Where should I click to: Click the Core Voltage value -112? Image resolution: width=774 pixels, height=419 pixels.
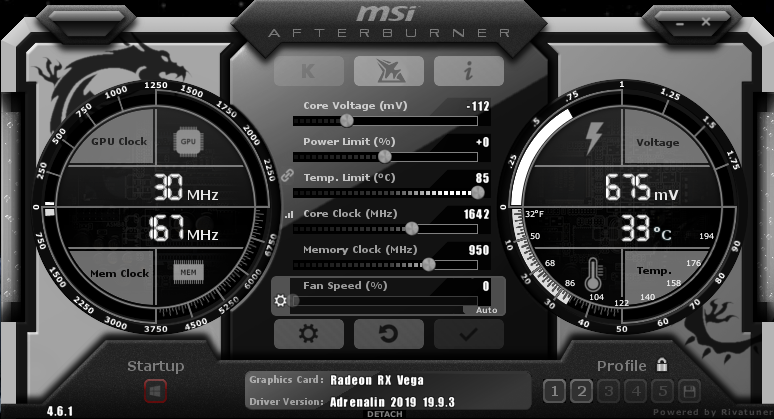478,106
